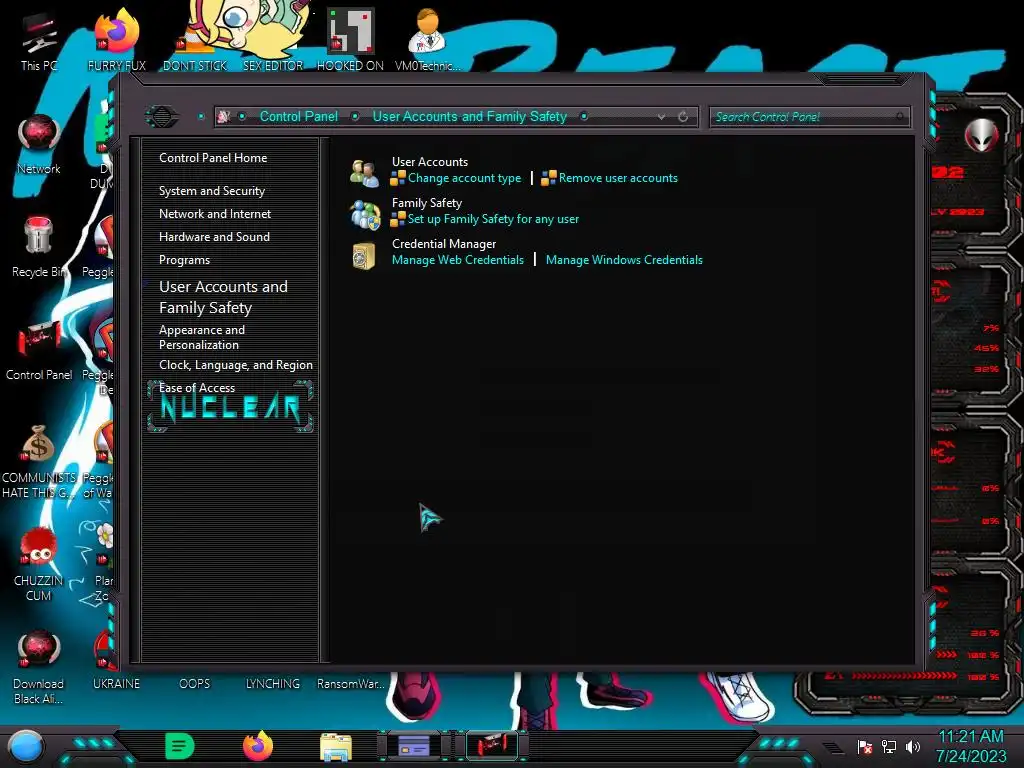This screenshot has height=768, width=1024.
Task: Click the active Control Panel taskbar button
Action: point(492,745)
